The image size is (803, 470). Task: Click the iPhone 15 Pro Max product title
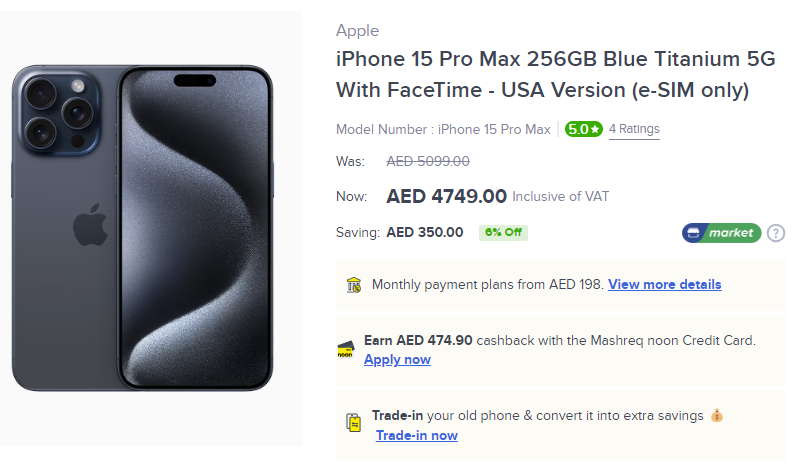(x=555, y=74)
